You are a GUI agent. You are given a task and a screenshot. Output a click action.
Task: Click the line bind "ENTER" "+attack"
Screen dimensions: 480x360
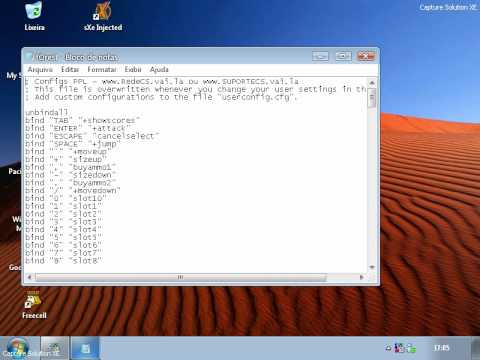pyautogui.click(x=78, y=128)
